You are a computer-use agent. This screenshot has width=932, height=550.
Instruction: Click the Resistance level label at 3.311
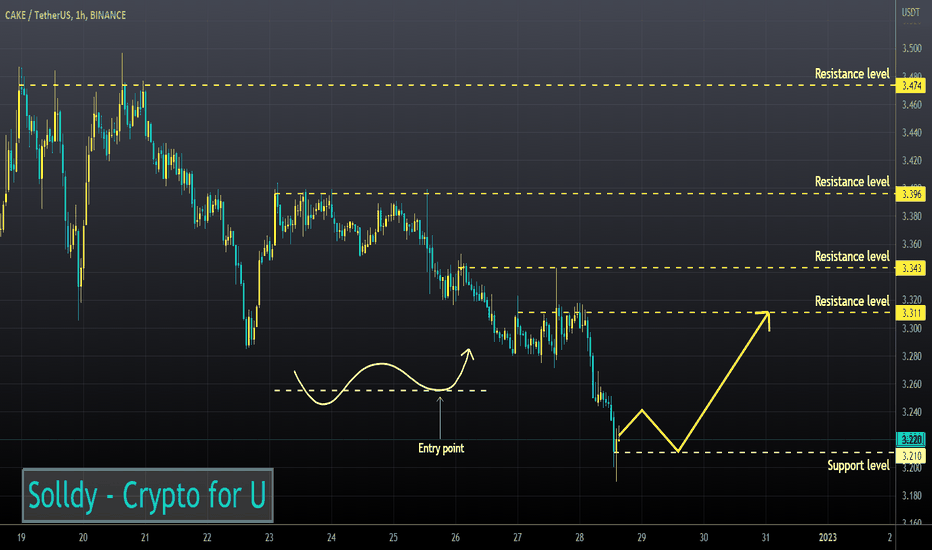click(852, 301)
